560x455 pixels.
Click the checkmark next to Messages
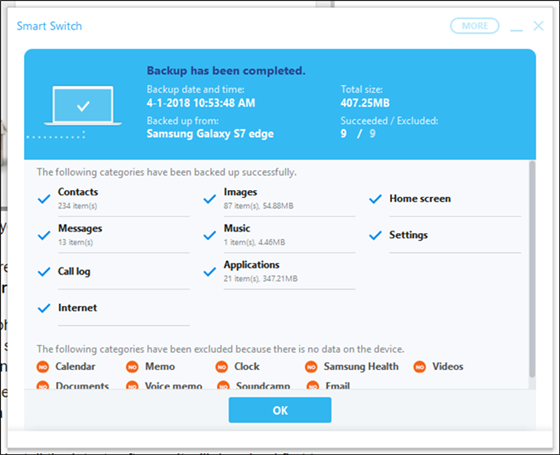[x=44, y=235]
